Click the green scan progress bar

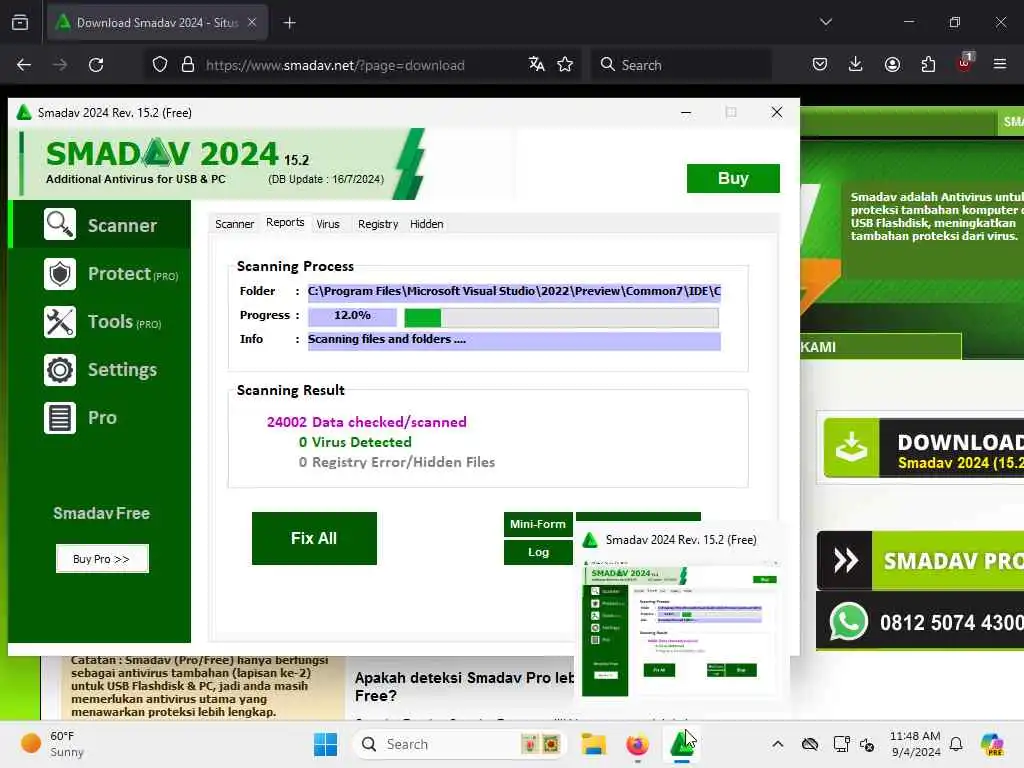point(561,317)
